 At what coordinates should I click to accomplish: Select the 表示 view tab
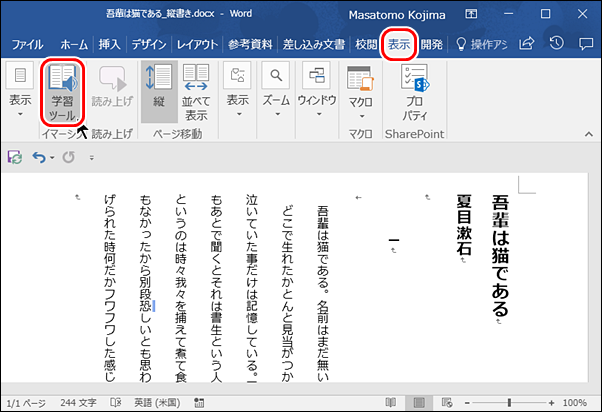tap(399, 45)
